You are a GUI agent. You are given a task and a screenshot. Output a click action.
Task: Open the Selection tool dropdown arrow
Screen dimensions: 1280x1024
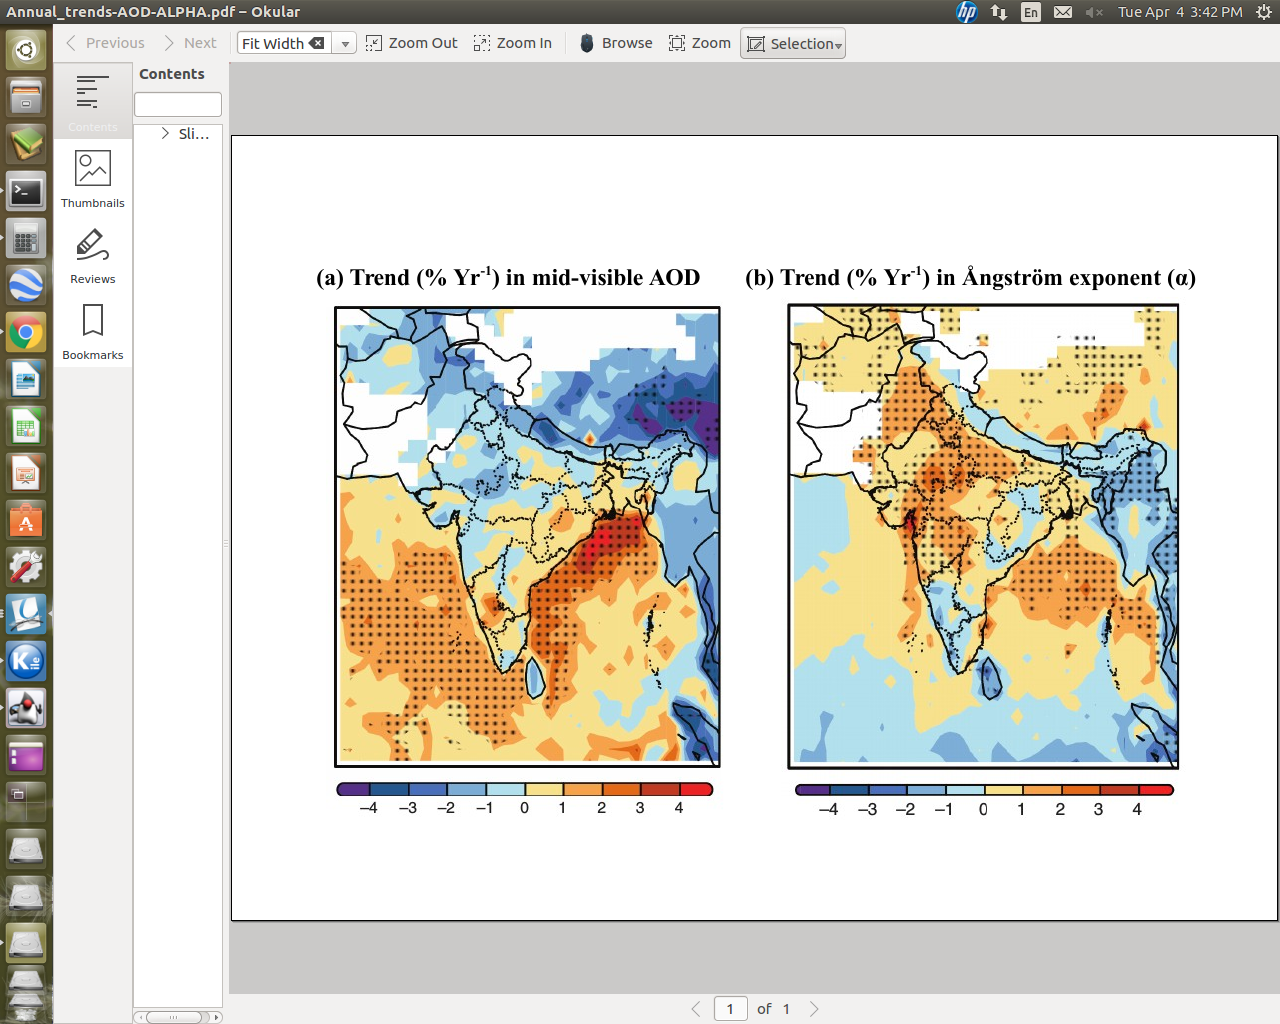[x=839, y=45]
